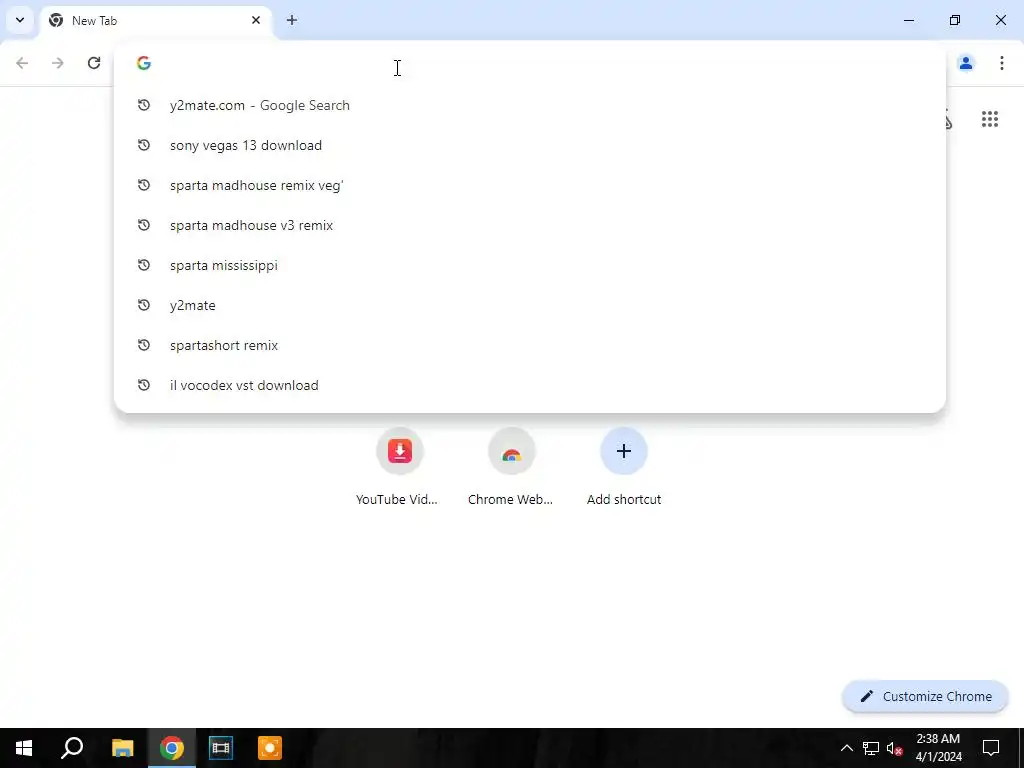The height and width of the screenshot is (768, 1024).
Task: Click history clock icon beside "spartashort remix"
Action: tap(144, 345)
